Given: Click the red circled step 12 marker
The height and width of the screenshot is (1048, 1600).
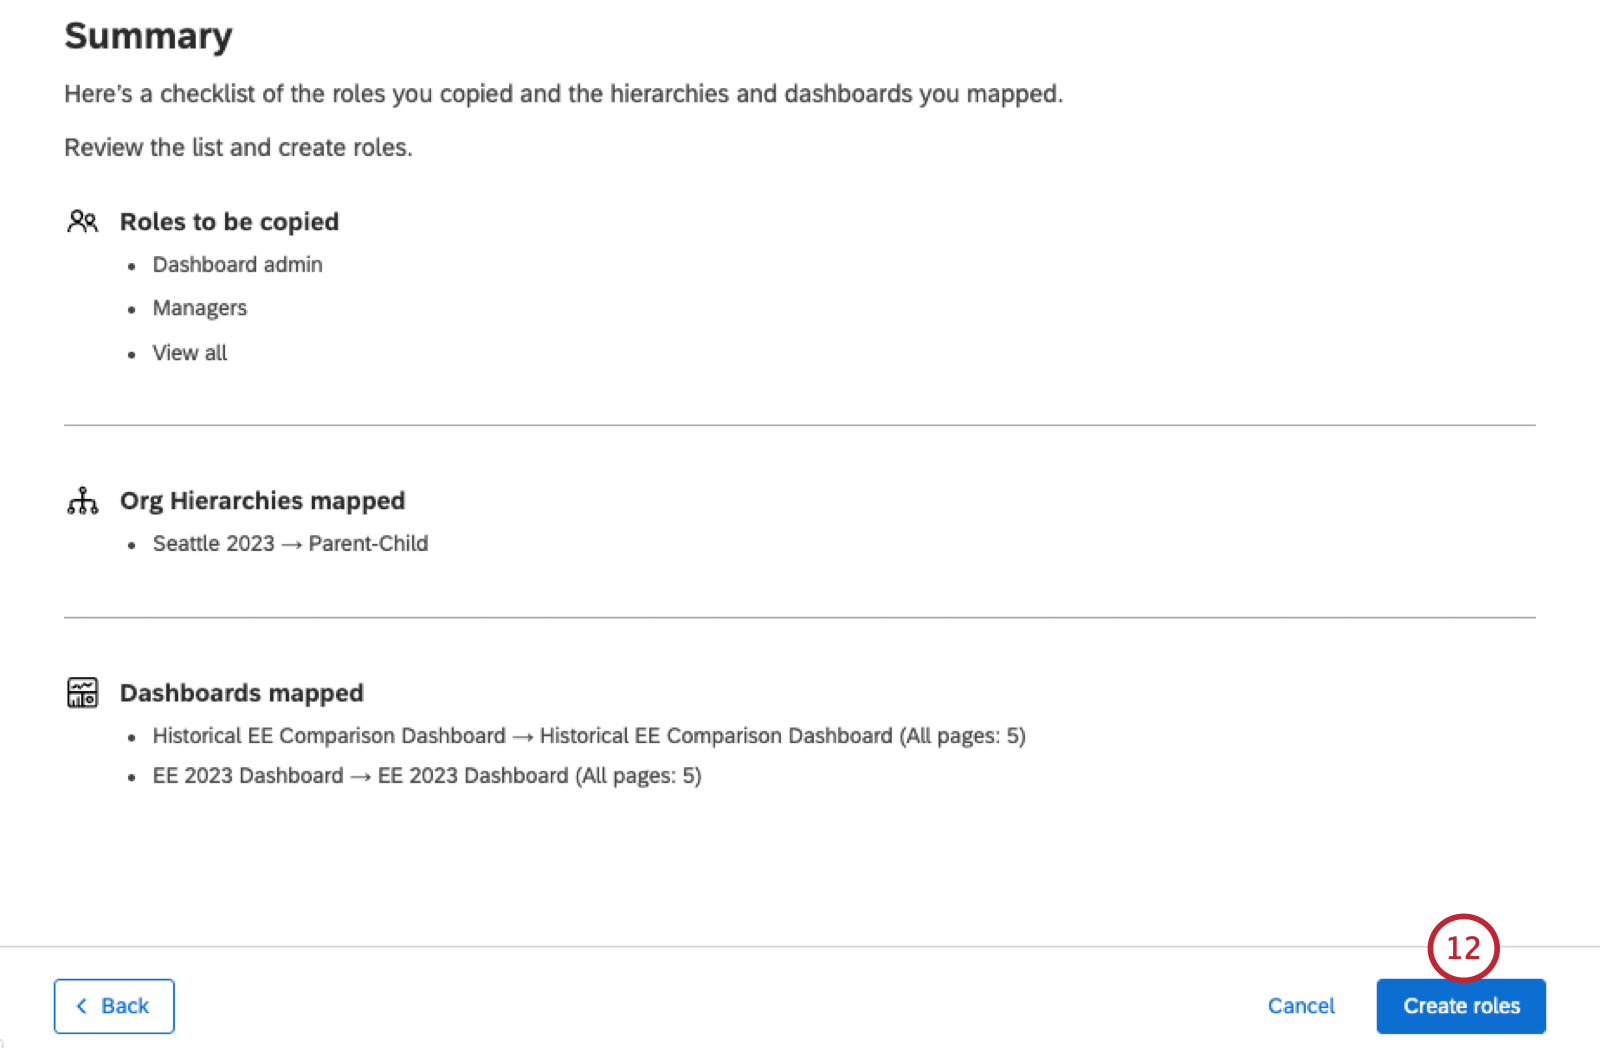Looking at the screenshot, I should tap(1463, 947).
